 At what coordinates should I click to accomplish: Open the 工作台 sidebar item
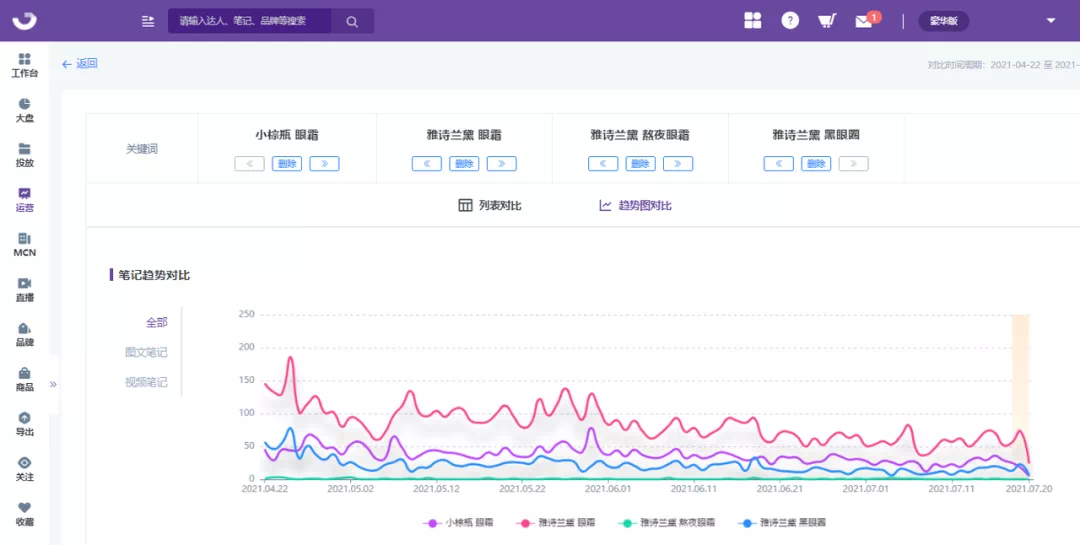click(24, 65)
